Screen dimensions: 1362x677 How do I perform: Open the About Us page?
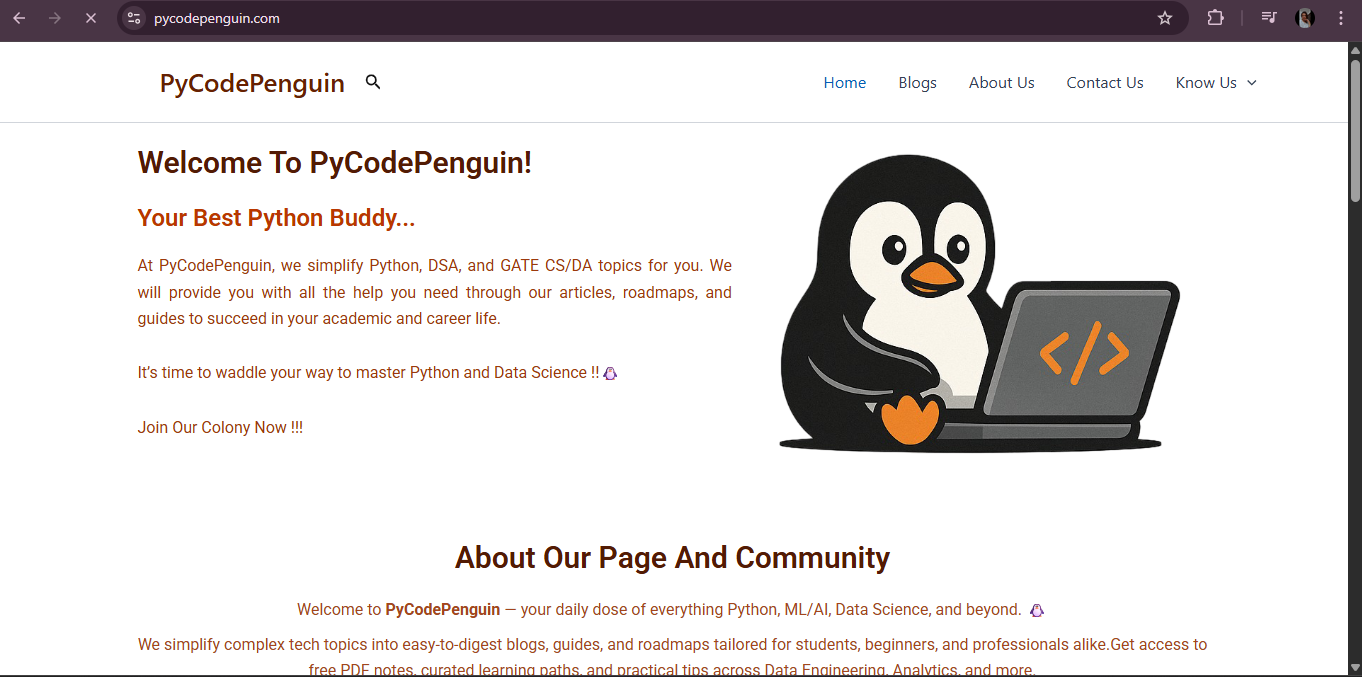coord(1001,83)
